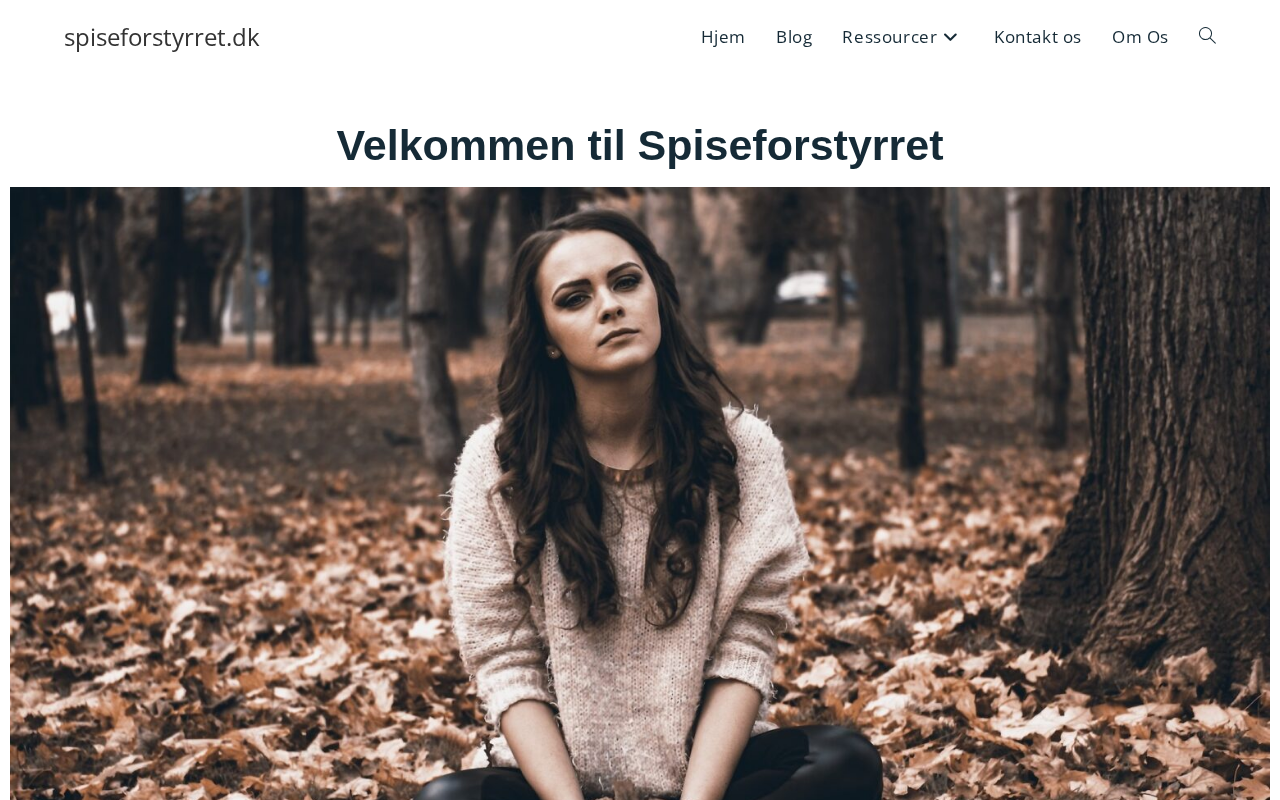Click the Velkommen til Spiseforstyrret heading
The image size is (1280, 800).
point(640,146)
